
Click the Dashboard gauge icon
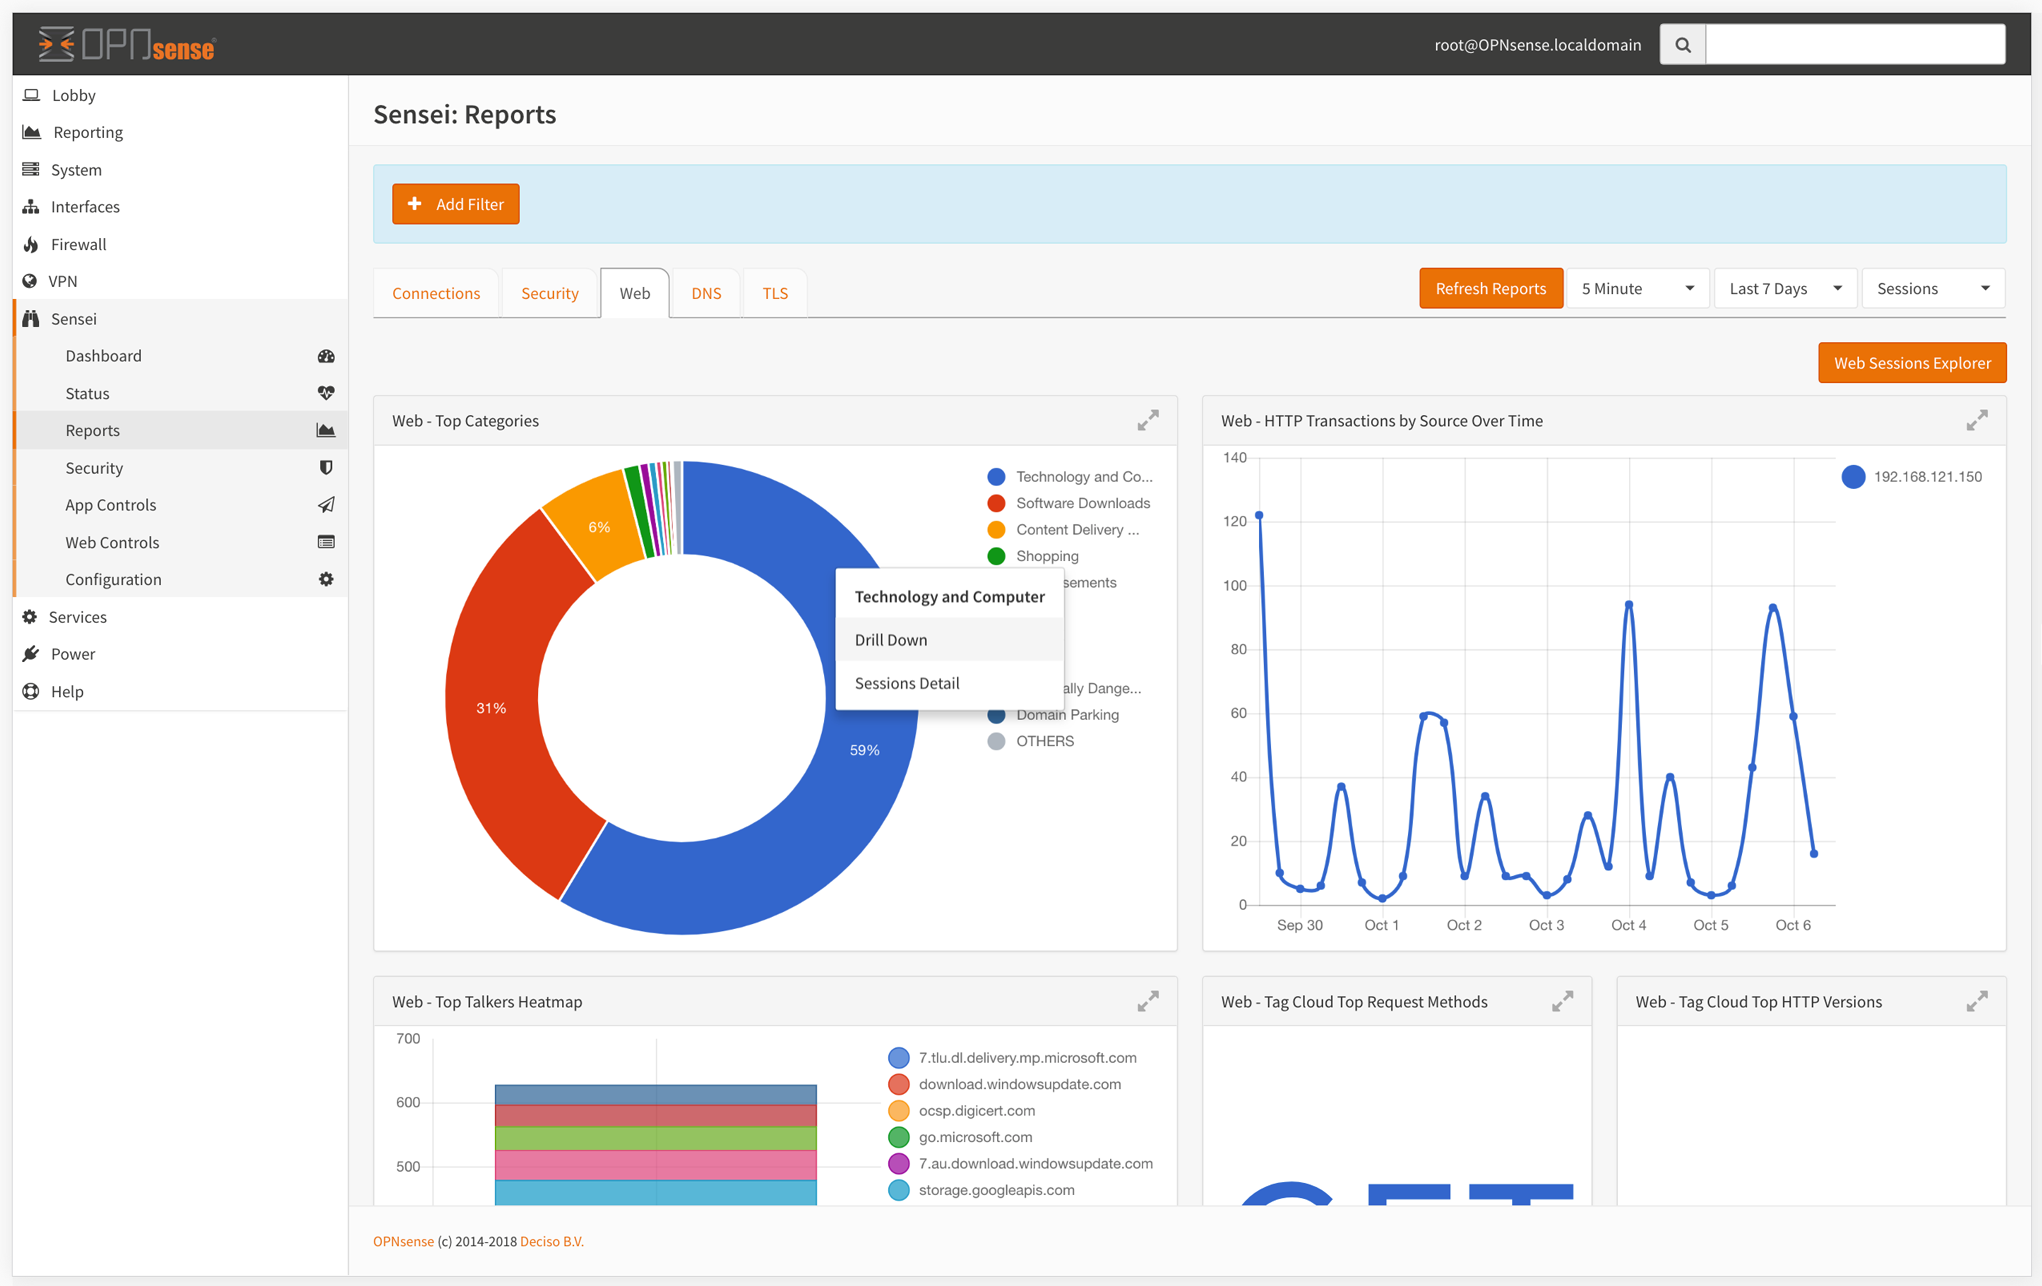326,356
